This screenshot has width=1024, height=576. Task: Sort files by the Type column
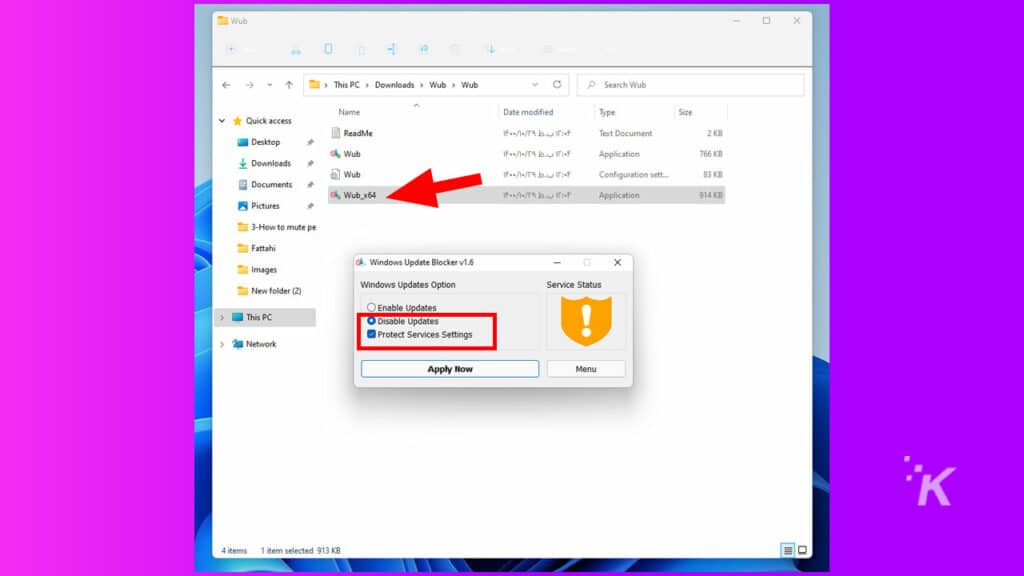[607, 112]
